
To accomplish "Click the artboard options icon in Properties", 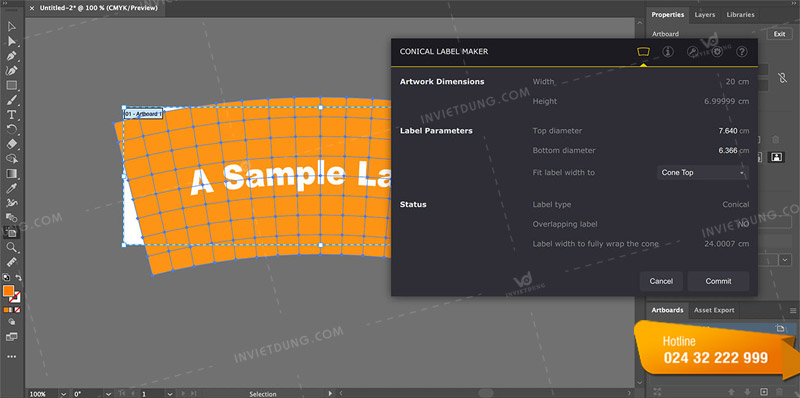I will point(777,157).
